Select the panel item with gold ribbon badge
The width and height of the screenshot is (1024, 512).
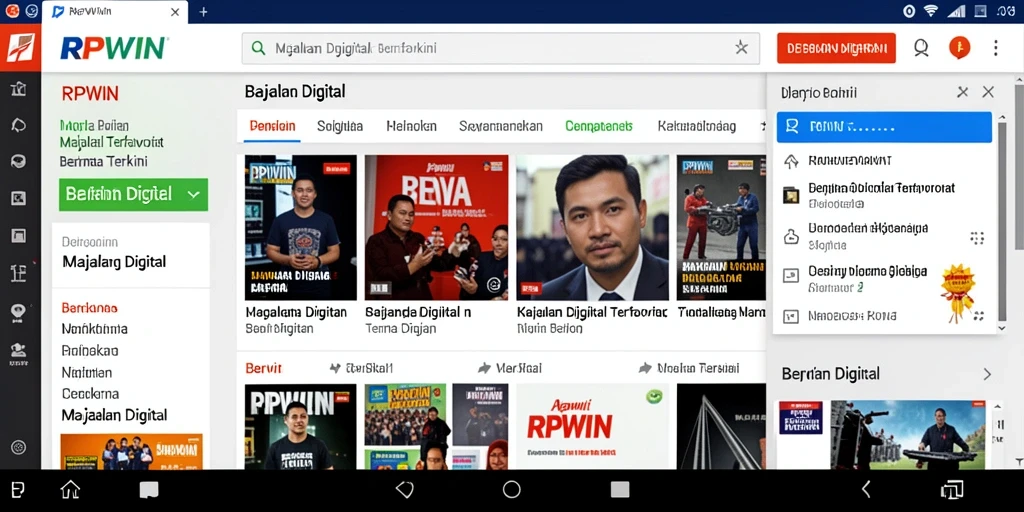click(884, 278)
